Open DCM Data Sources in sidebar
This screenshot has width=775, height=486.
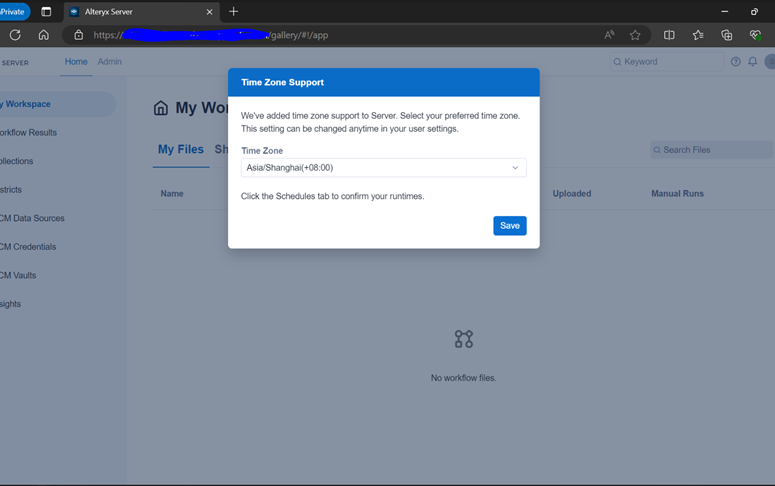[32, 218]
